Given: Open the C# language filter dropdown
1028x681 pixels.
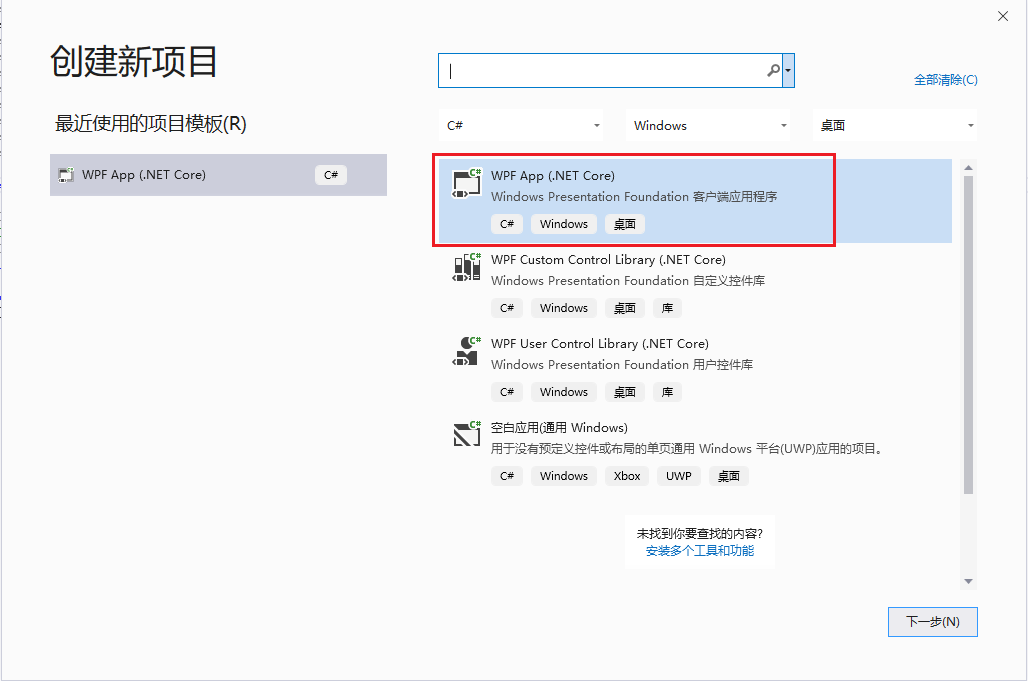Looking at the screenshot, I should point(521,125).
